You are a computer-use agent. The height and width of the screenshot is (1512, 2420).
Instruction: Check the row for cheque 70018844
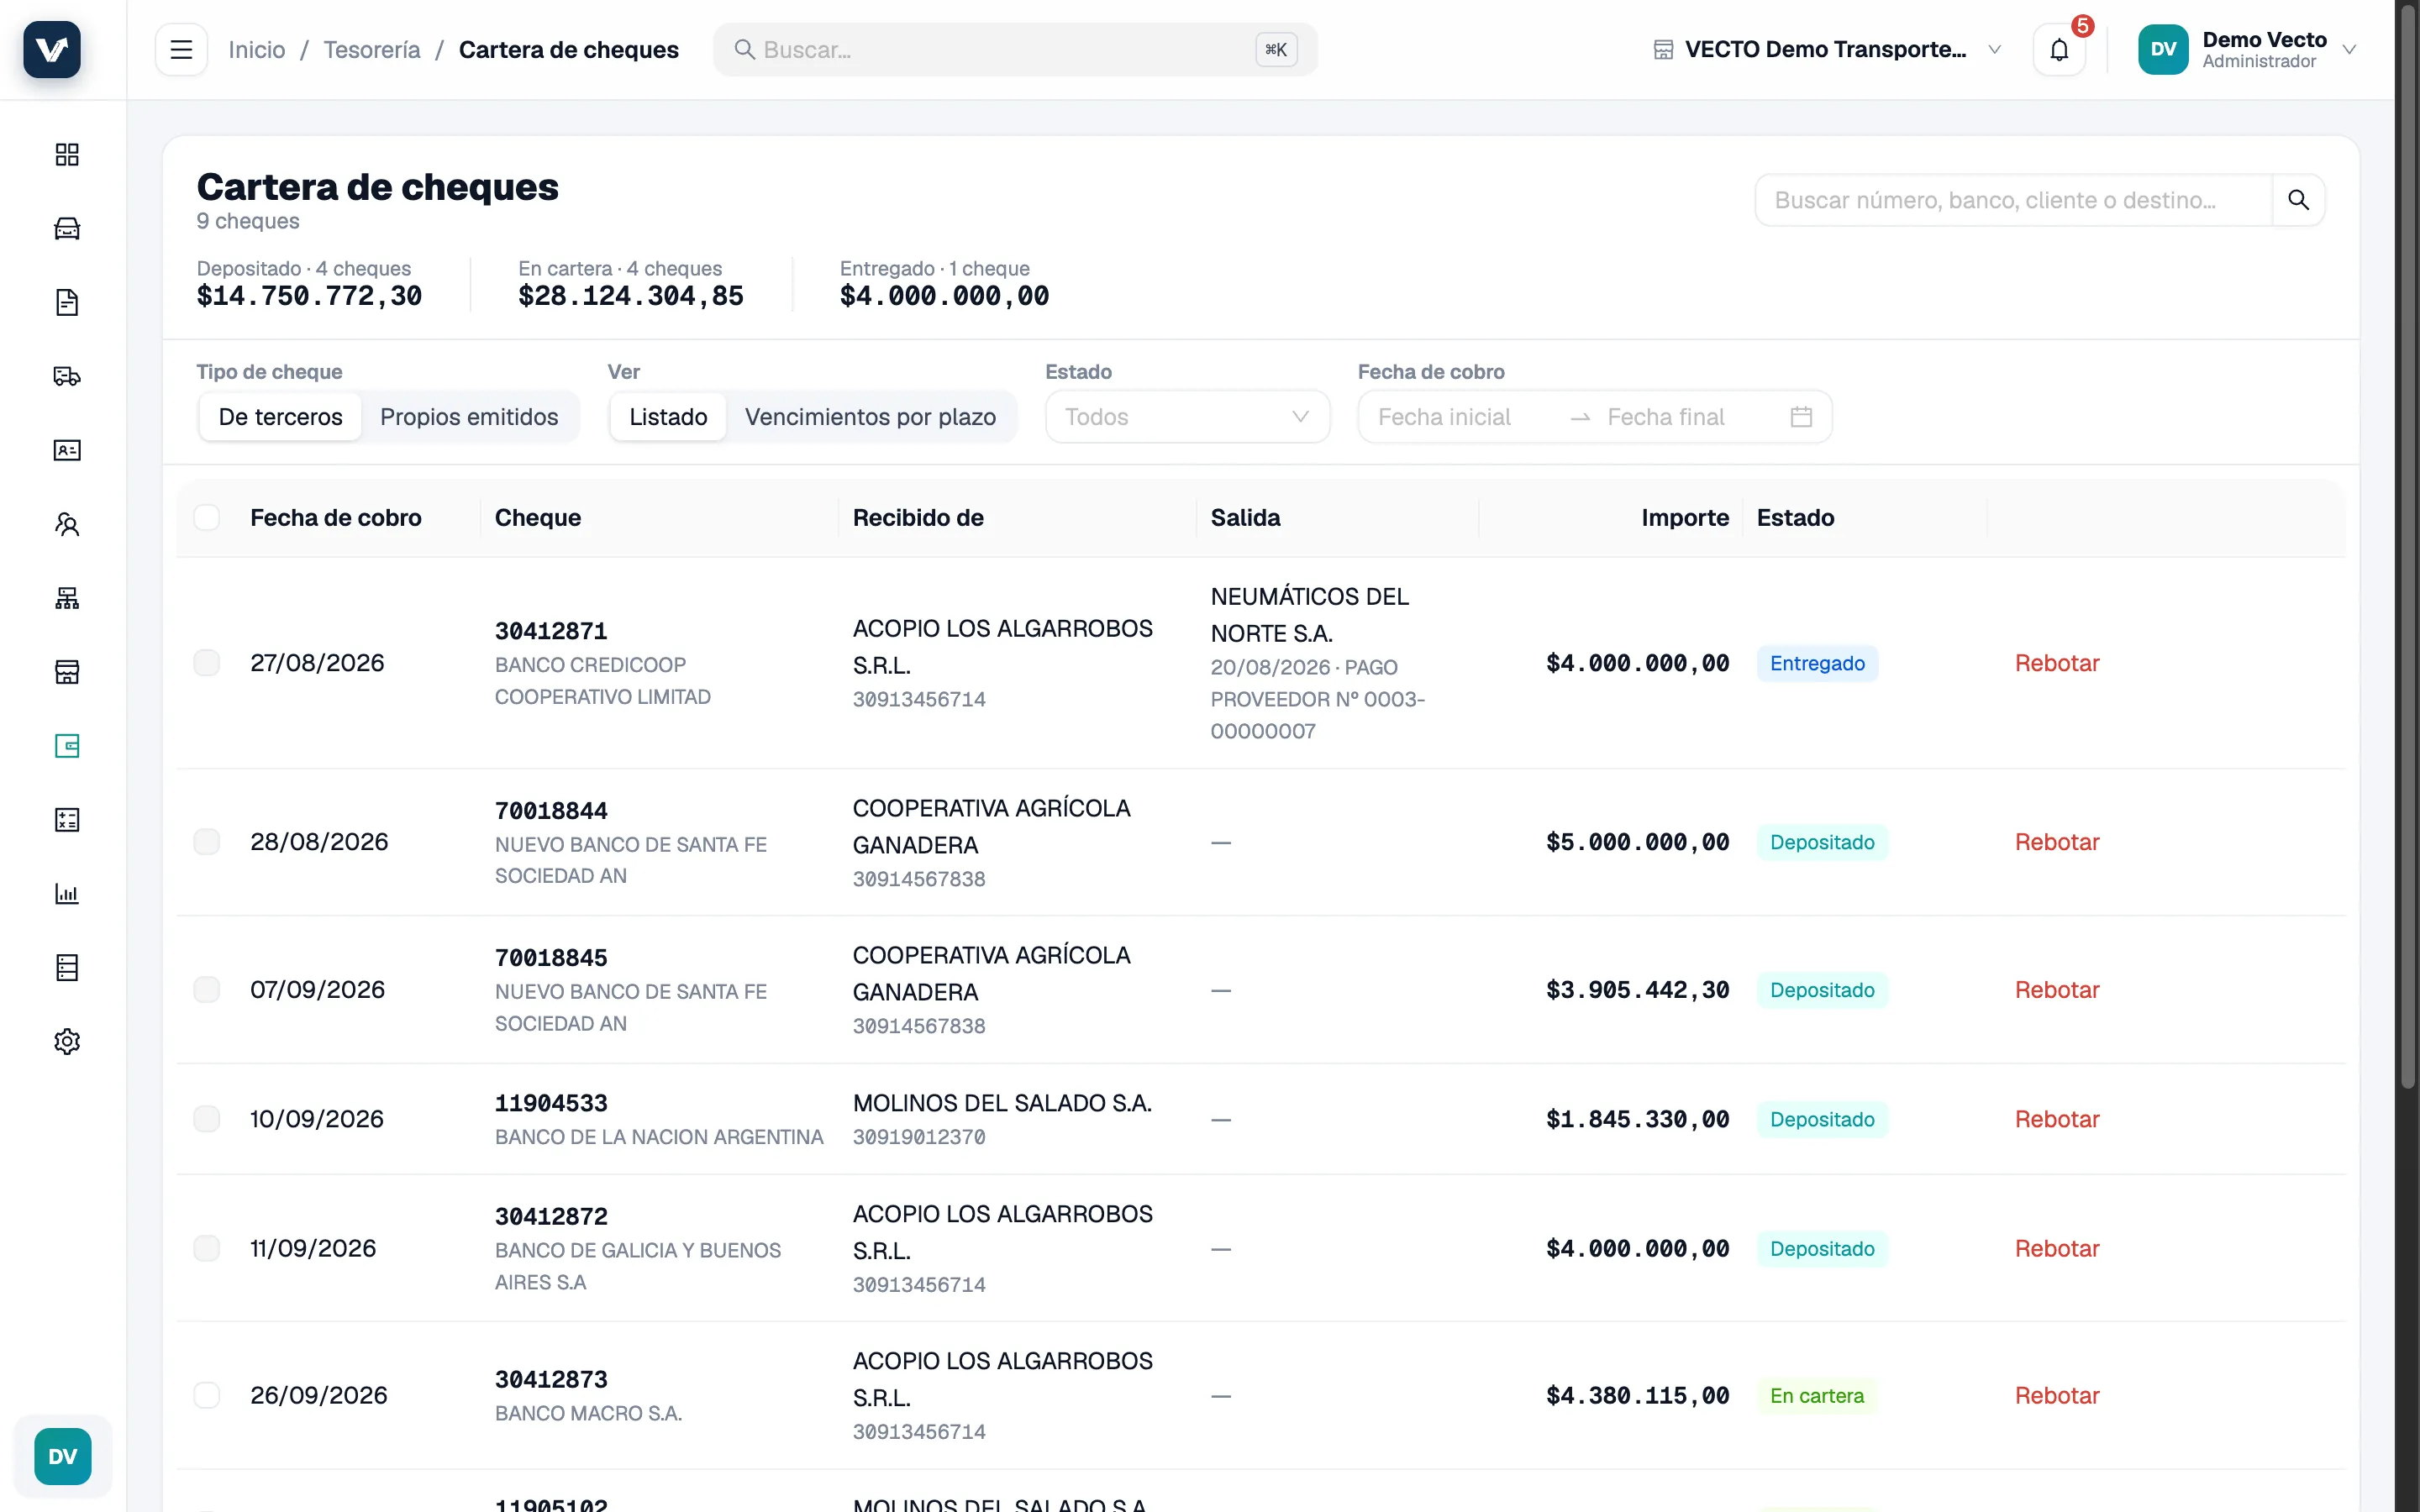(x=207, y=842)
